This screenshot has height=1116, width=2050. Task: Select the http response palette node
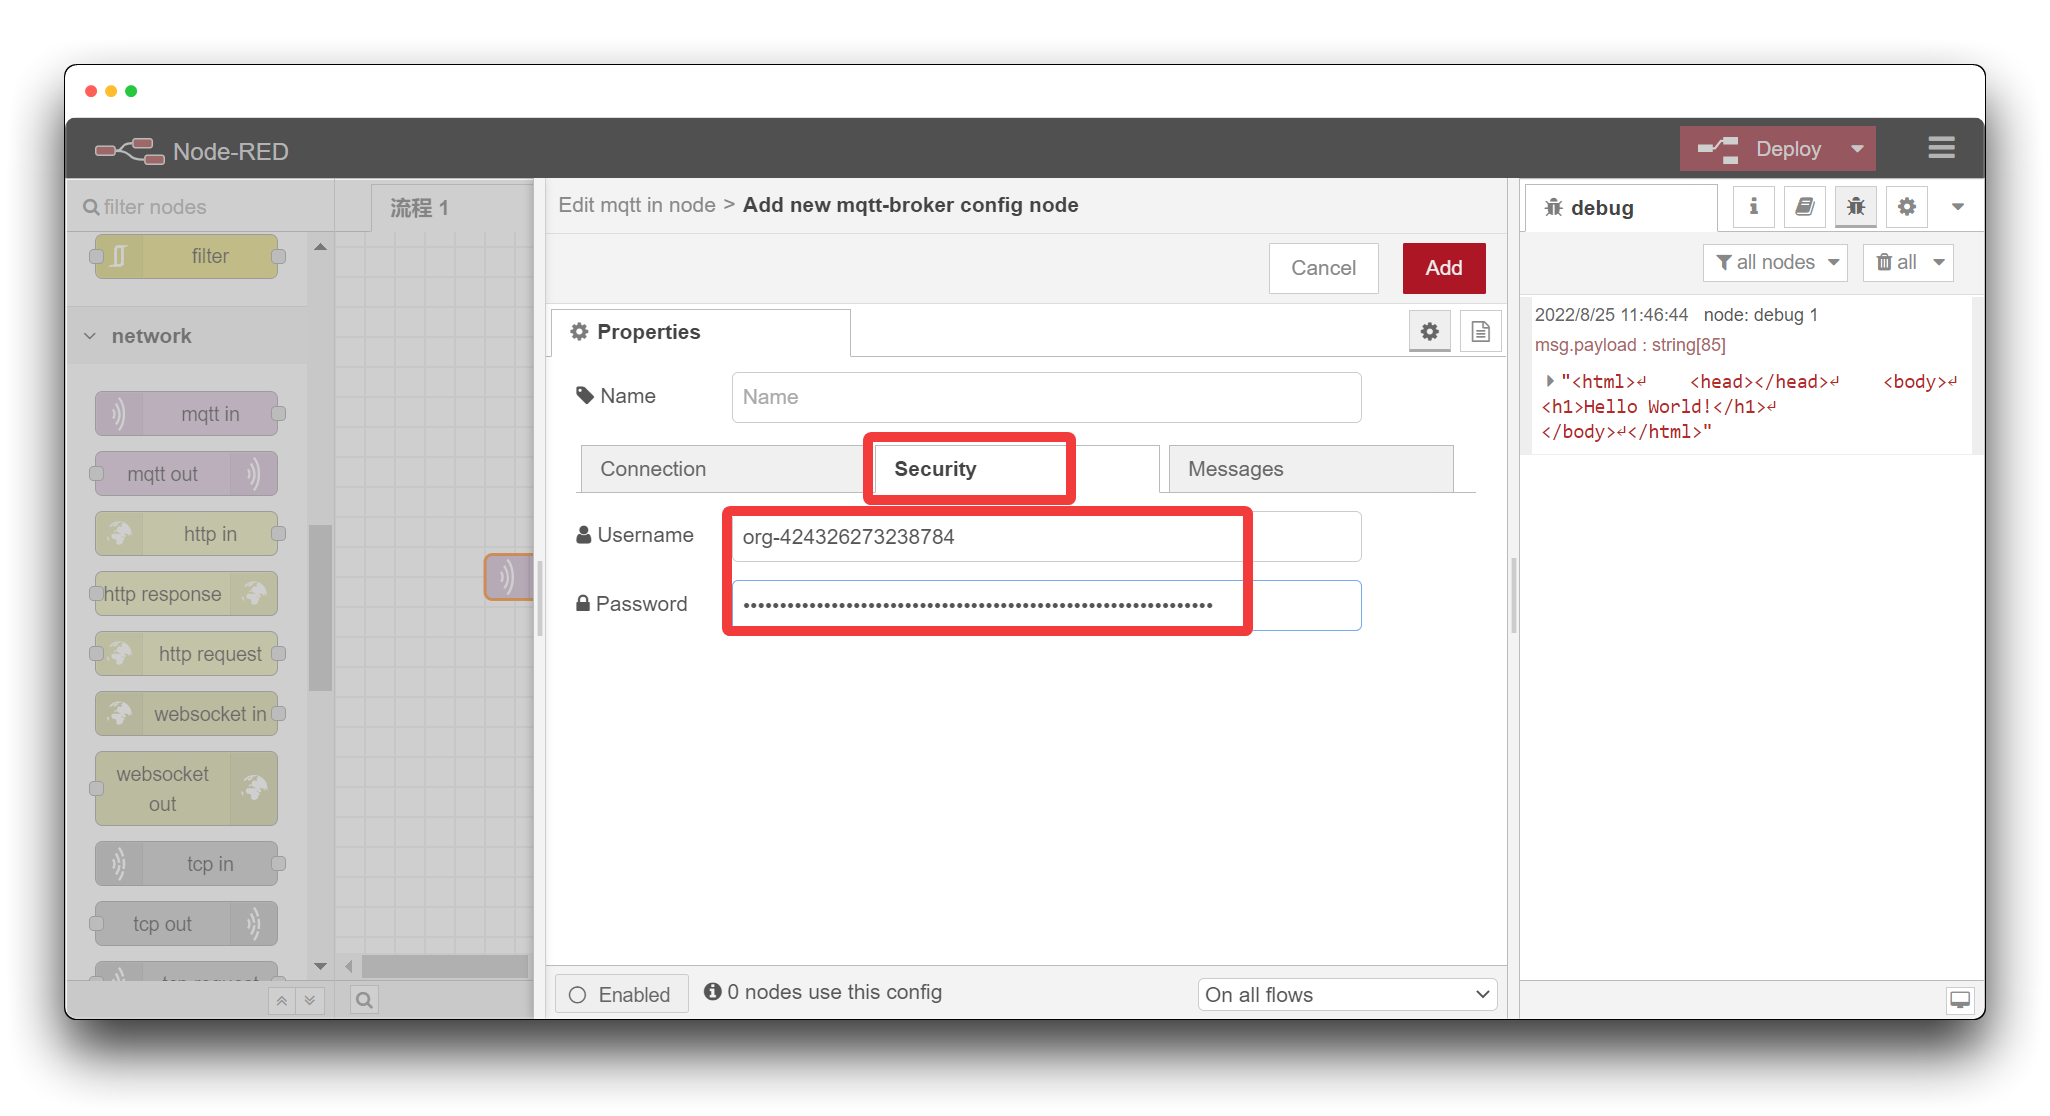(187, 593)
